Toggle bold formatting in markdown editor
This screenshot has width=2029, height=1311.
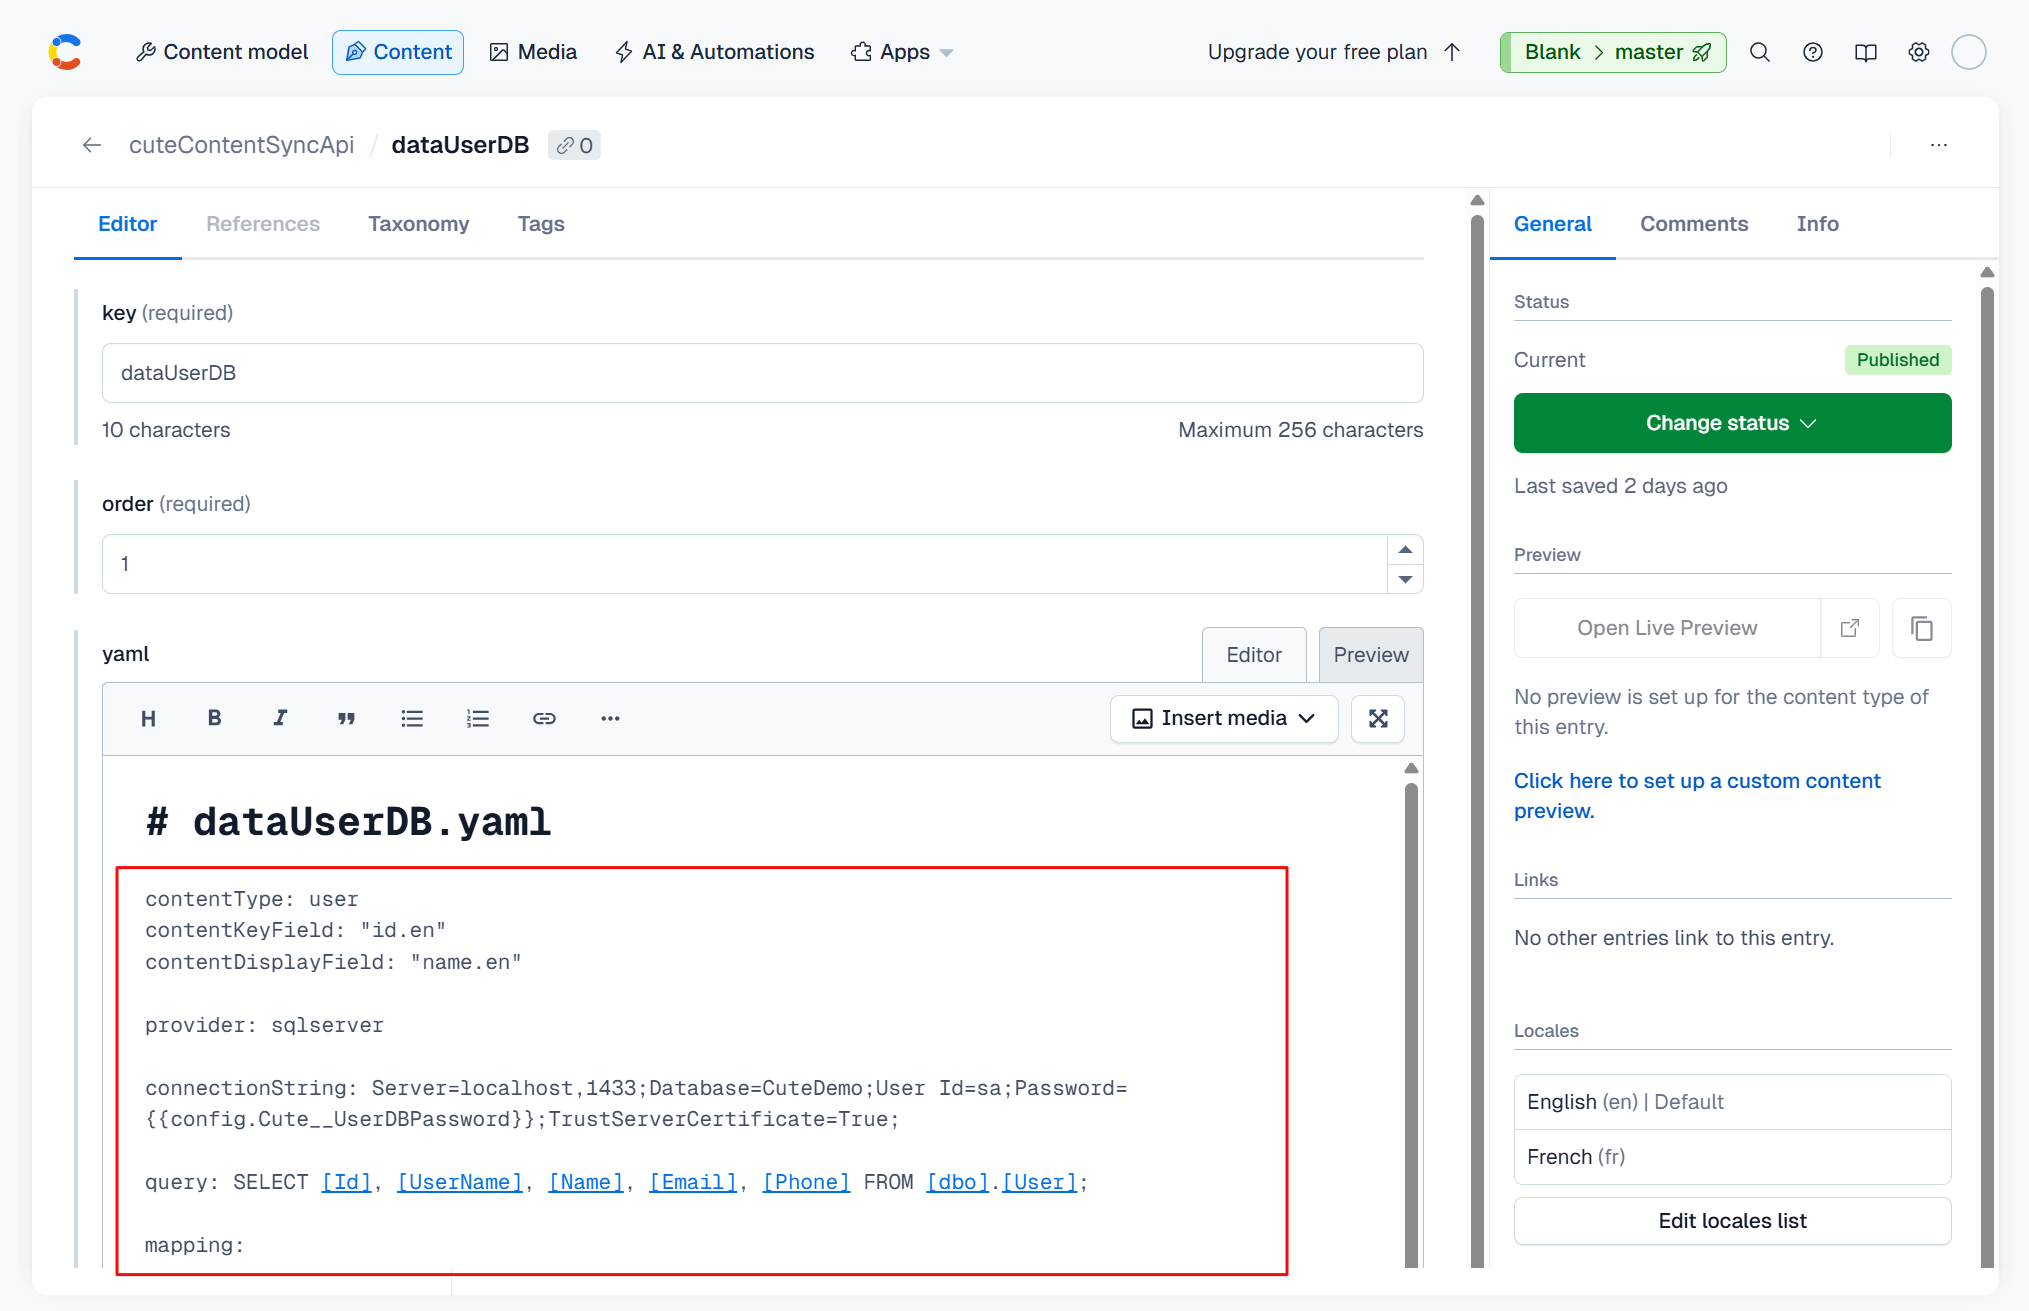(x=214, y=718)
